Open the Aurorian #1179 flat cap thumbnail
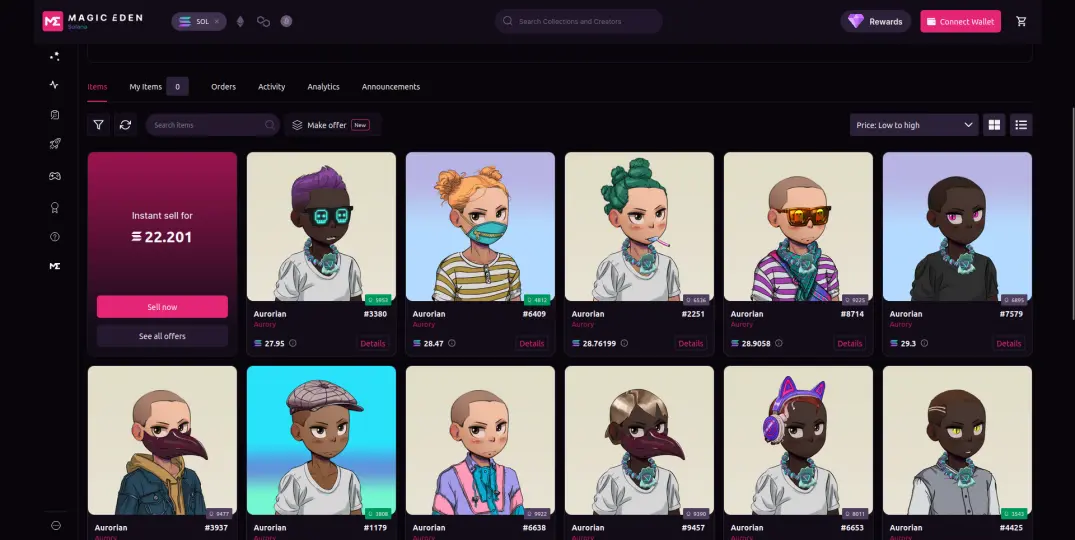Image resolution: width=1075 pixels, height=540 pixels. click(322, 440)
